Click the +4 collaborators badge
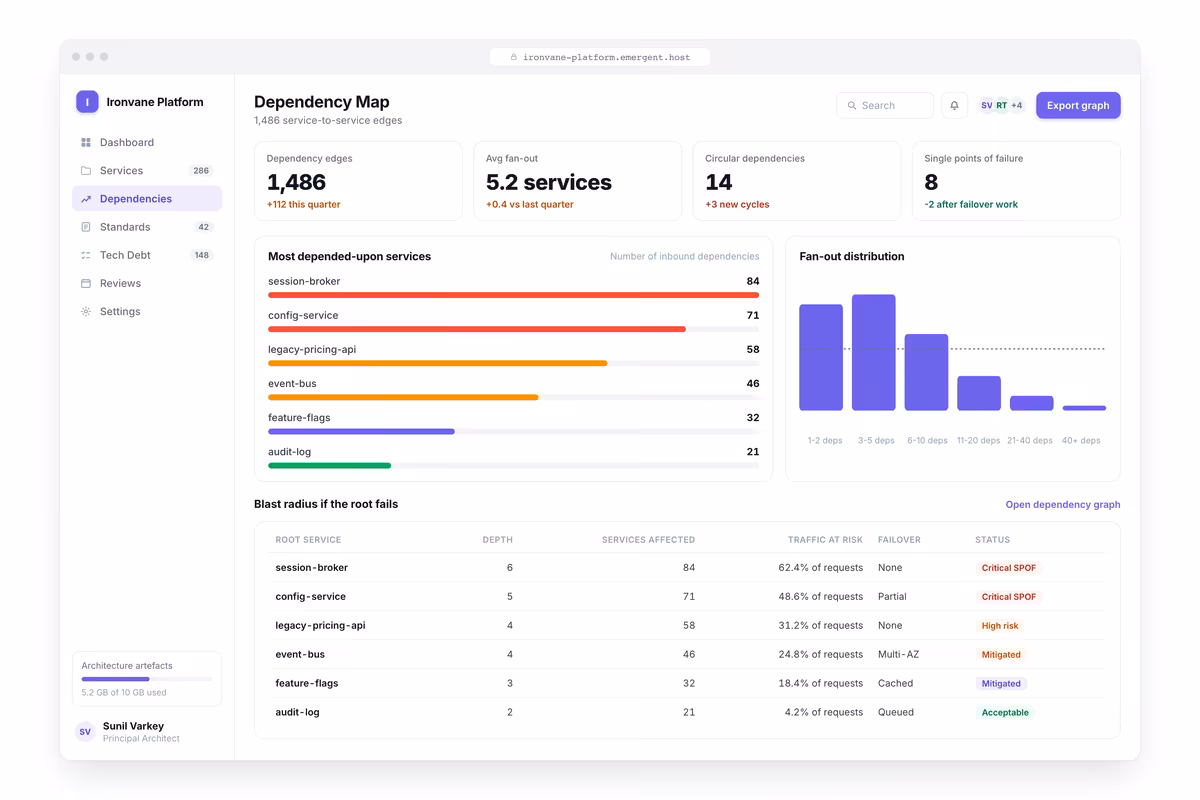The image size is (1200, 800). point(1017,105)
